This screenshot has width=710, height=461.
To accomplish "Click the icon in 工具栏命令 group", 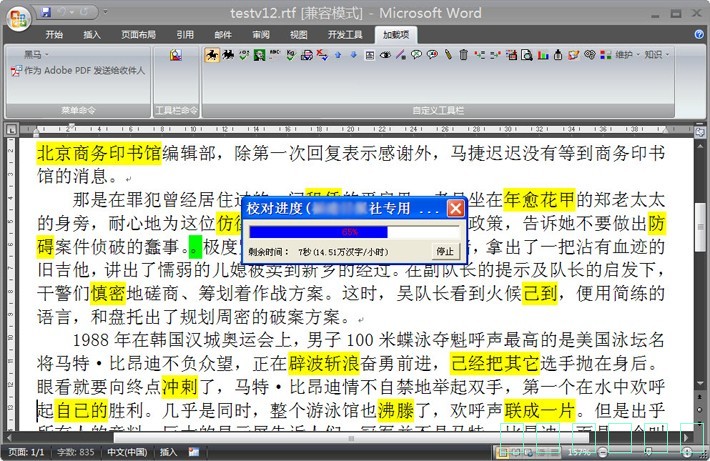I will tap(176, 55).
